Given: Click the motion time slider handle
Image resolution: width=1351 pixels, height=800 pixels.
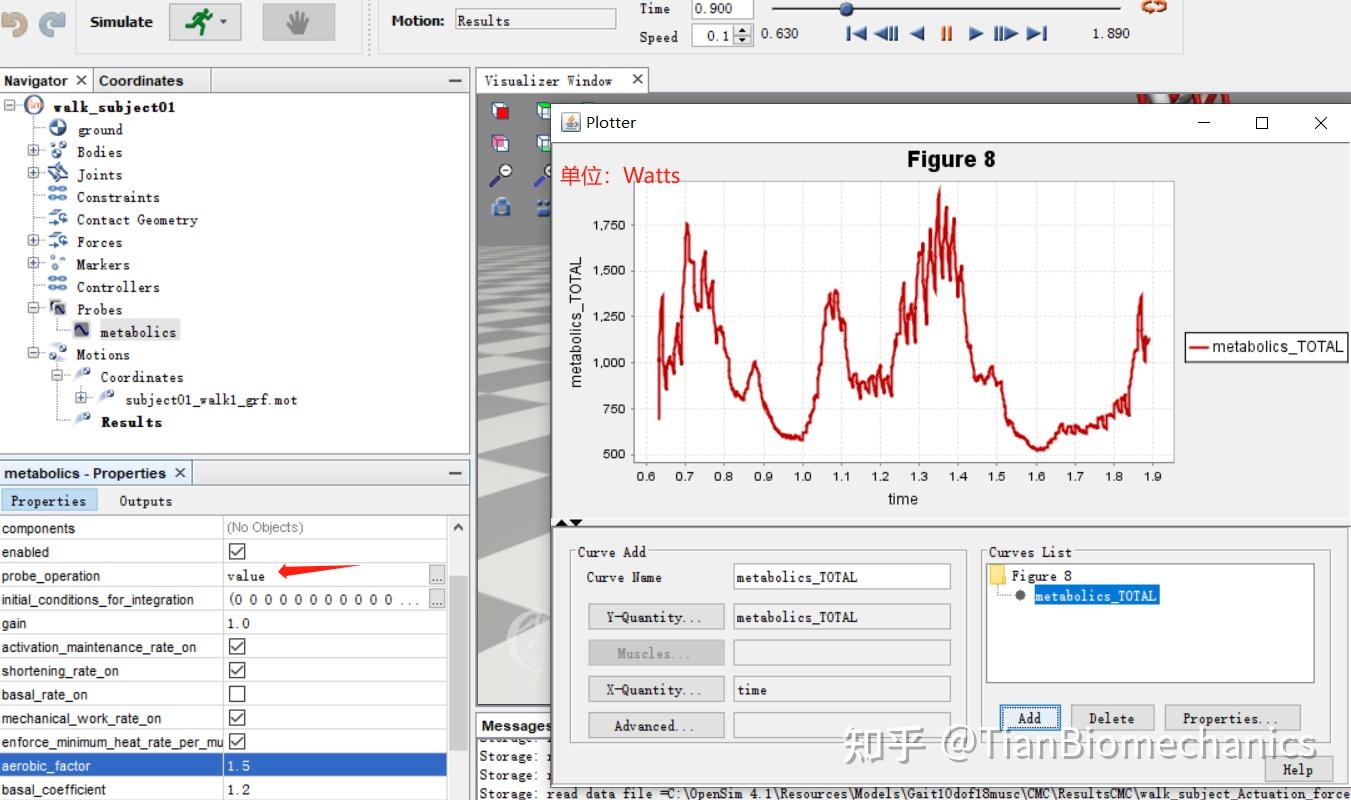Looking at the screenshot, I should [846, 9].
